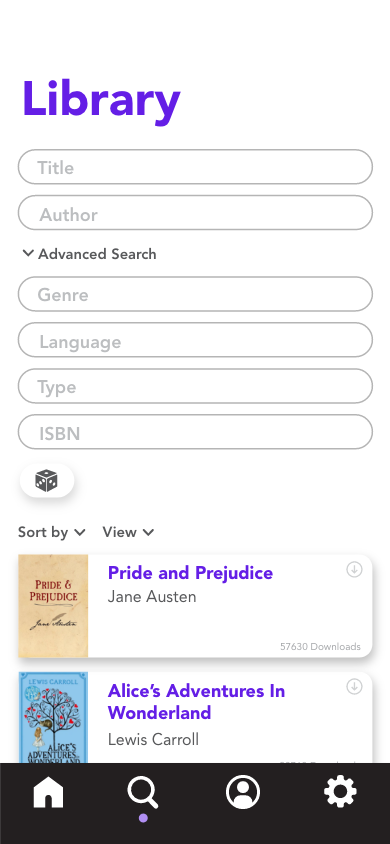
Task: Select the Language input field
Action: pos(195,340)
